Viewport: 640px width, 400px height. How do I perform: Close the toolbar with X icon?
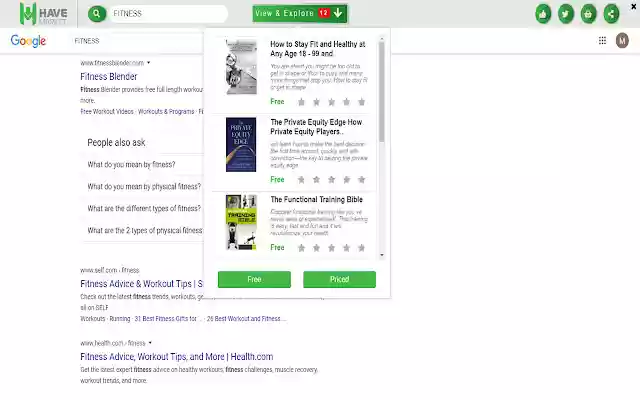coord(634,7)
